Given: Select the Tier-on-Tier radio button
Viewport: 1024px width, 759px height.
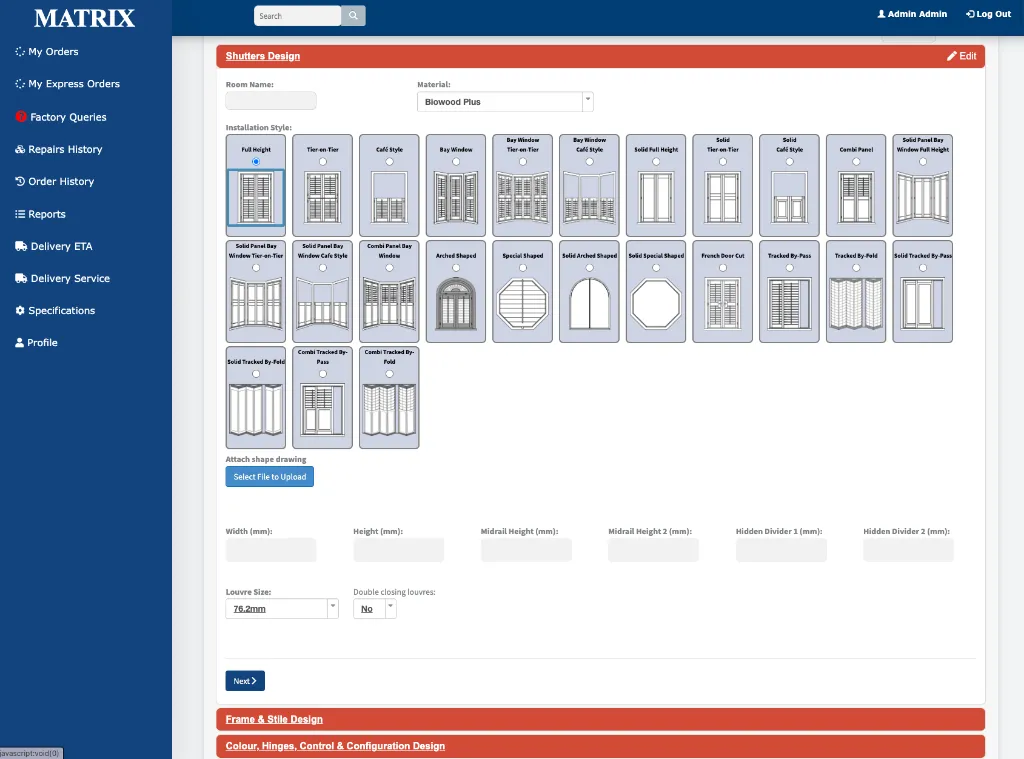Looking at the screenshot, I should 323,161.
